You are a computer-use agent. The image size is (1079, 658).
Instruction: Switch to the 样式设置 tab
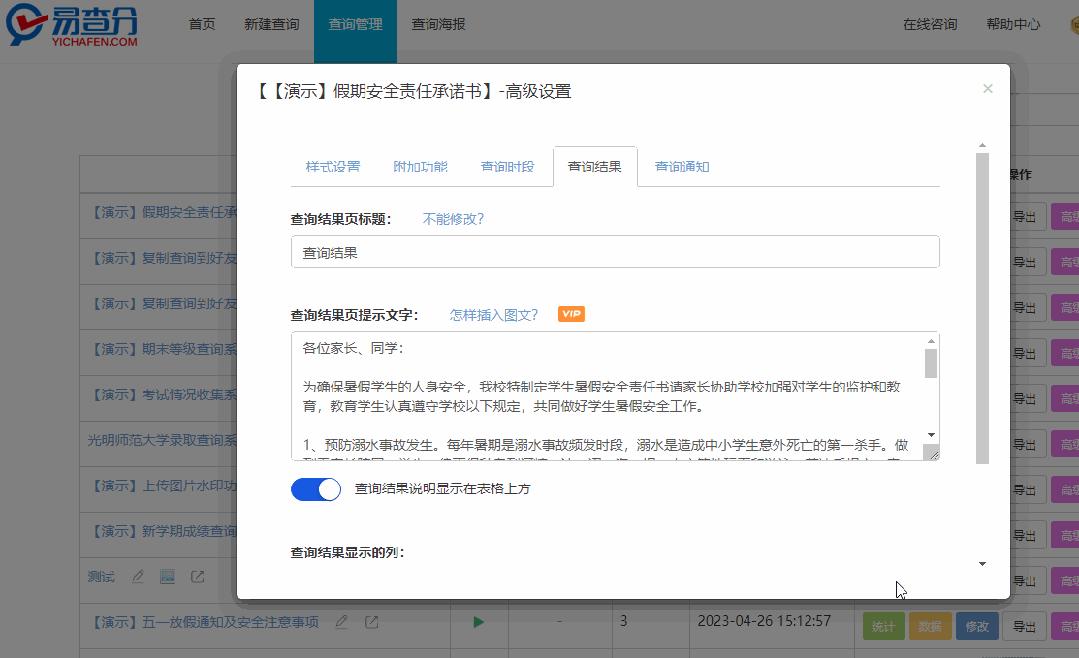pyautogui.click(x=332, y=166)
